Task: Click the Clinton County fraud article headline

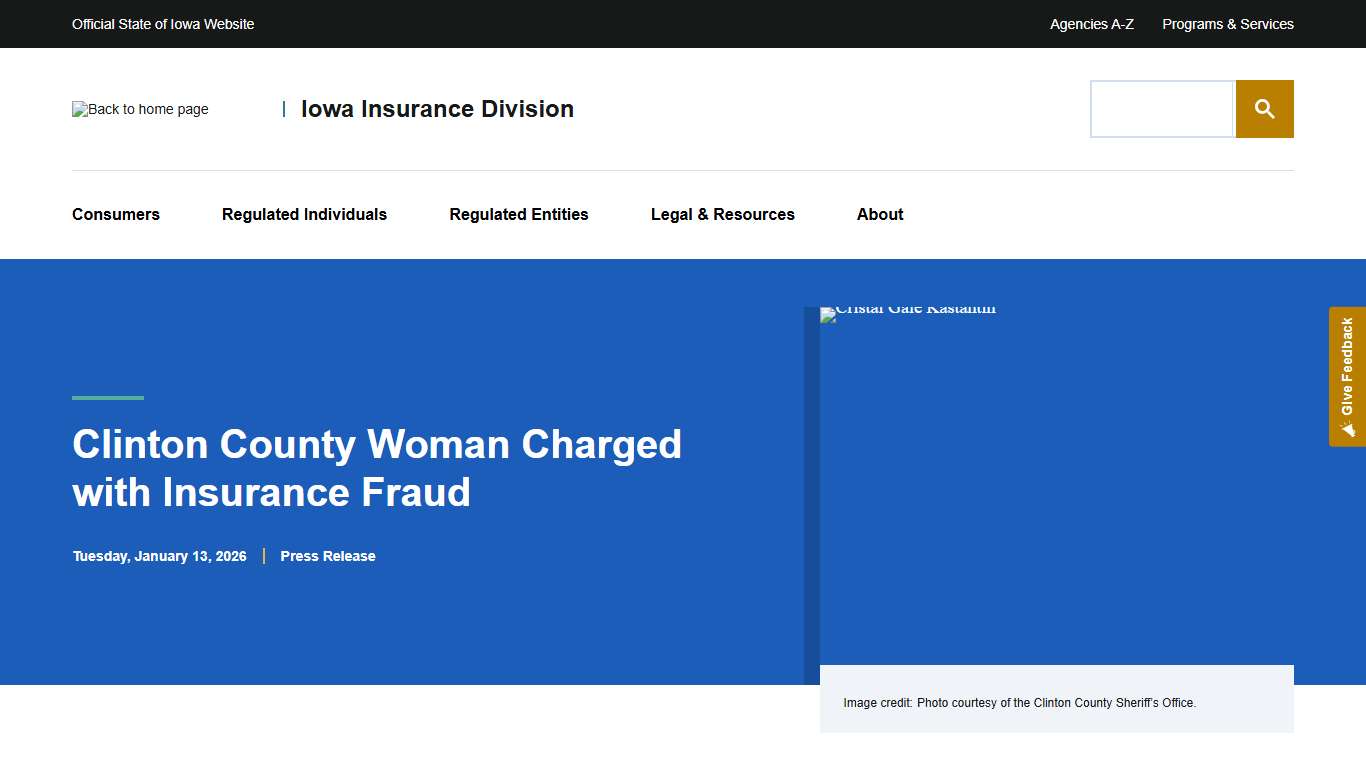Action: (x=377, y=468)
